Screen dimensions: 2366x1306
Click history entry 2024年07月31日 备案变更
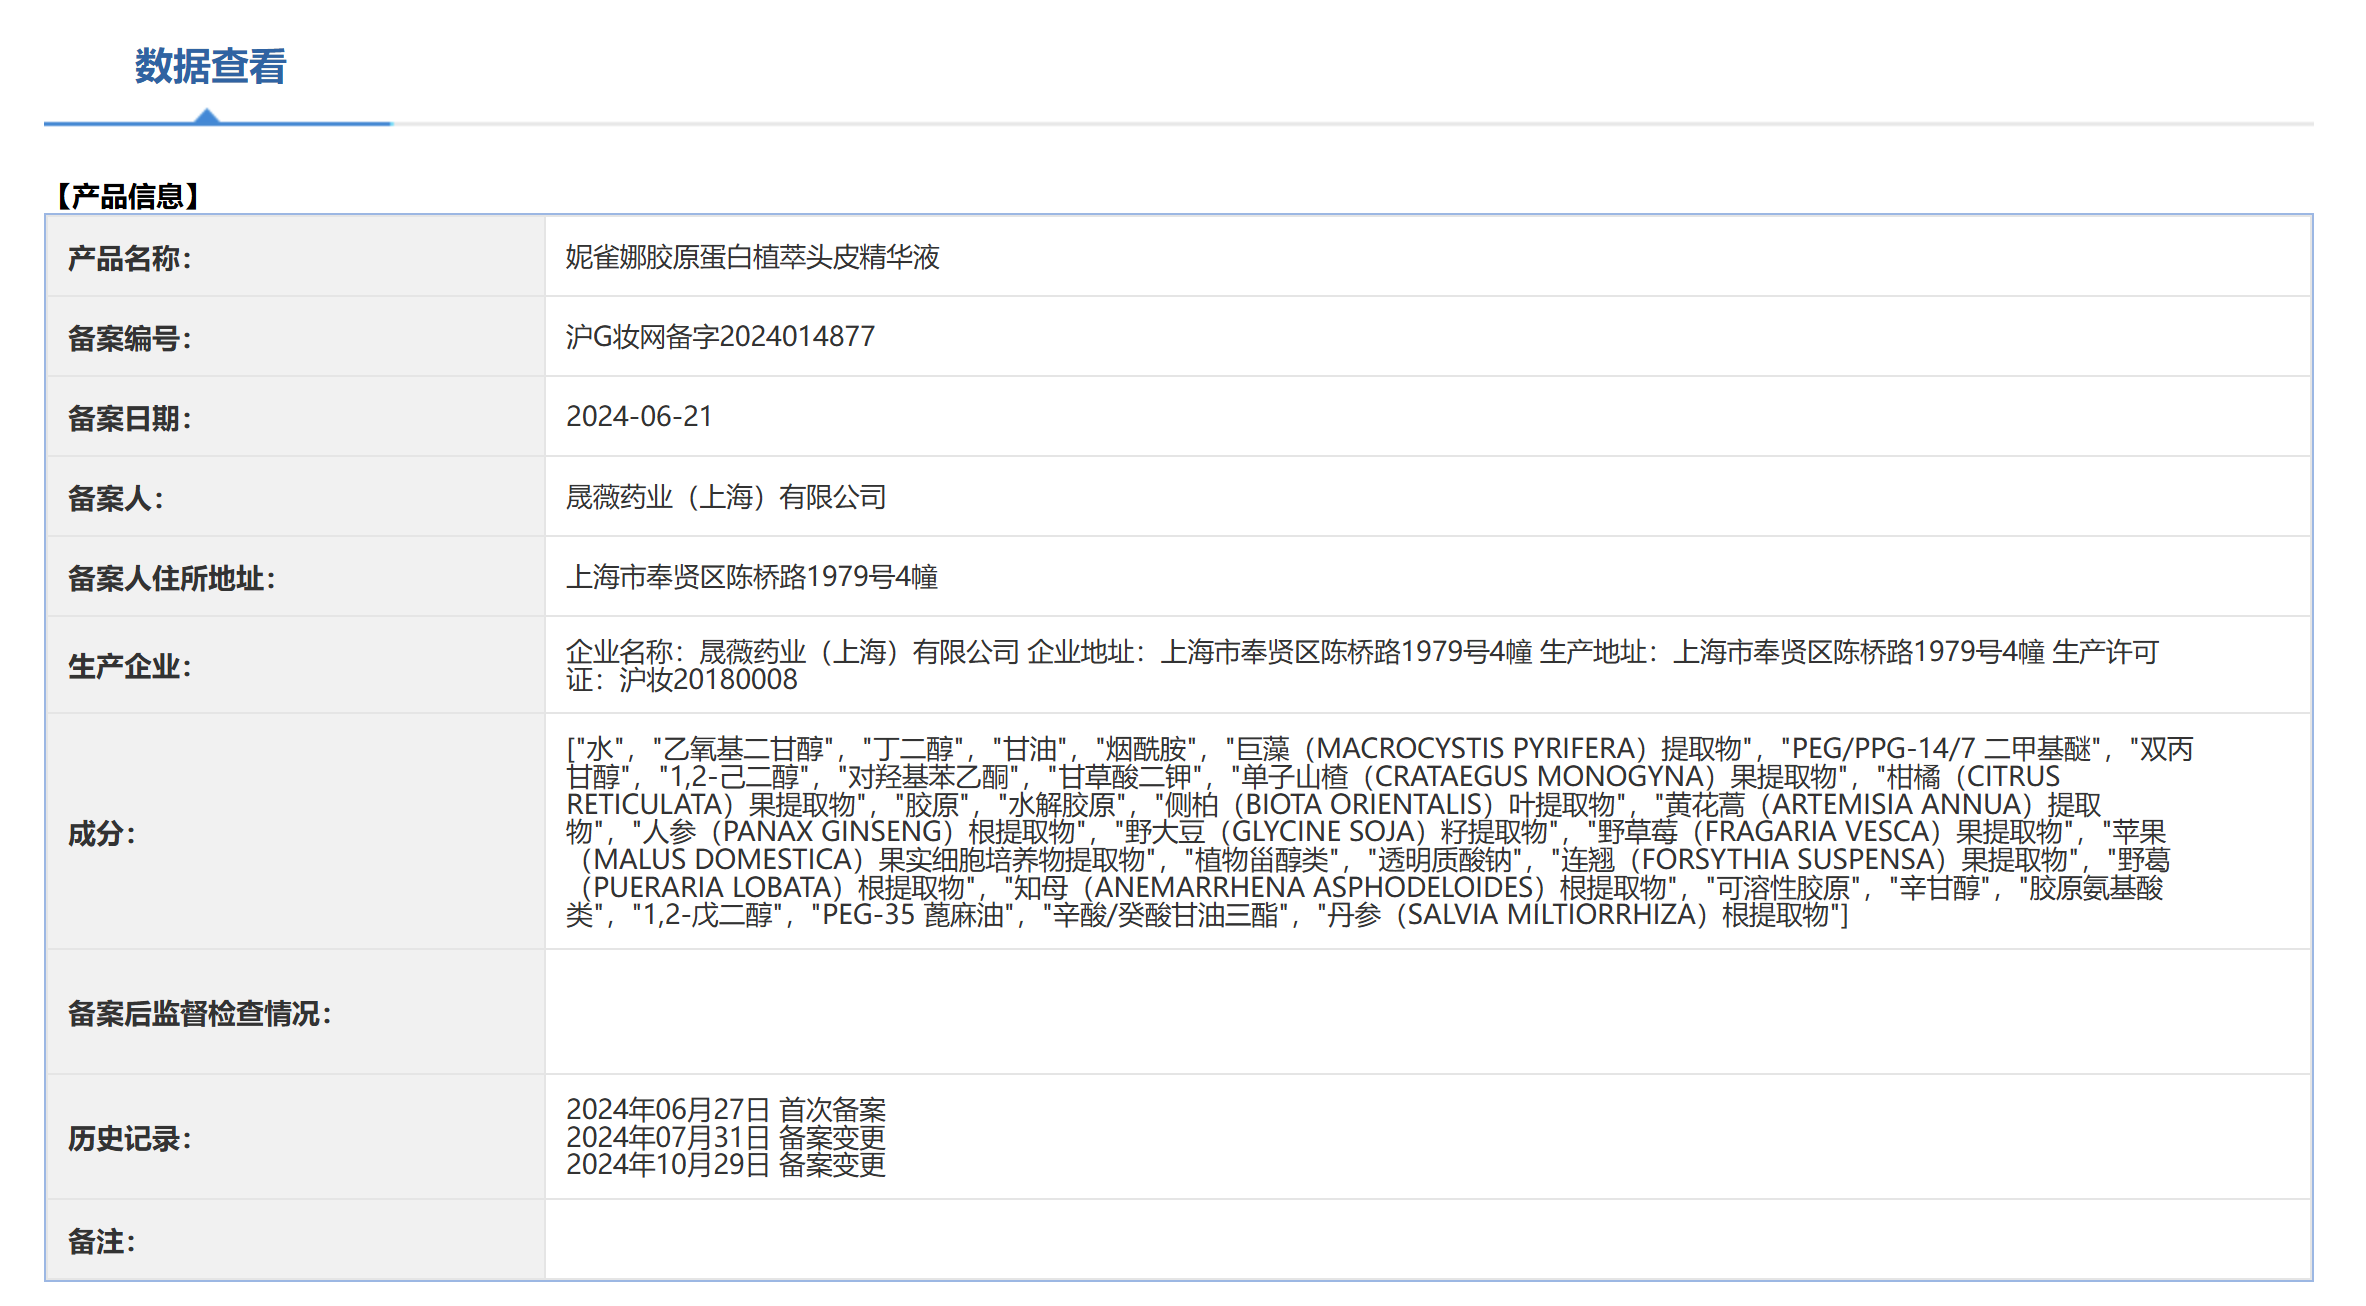(726, 1138)
